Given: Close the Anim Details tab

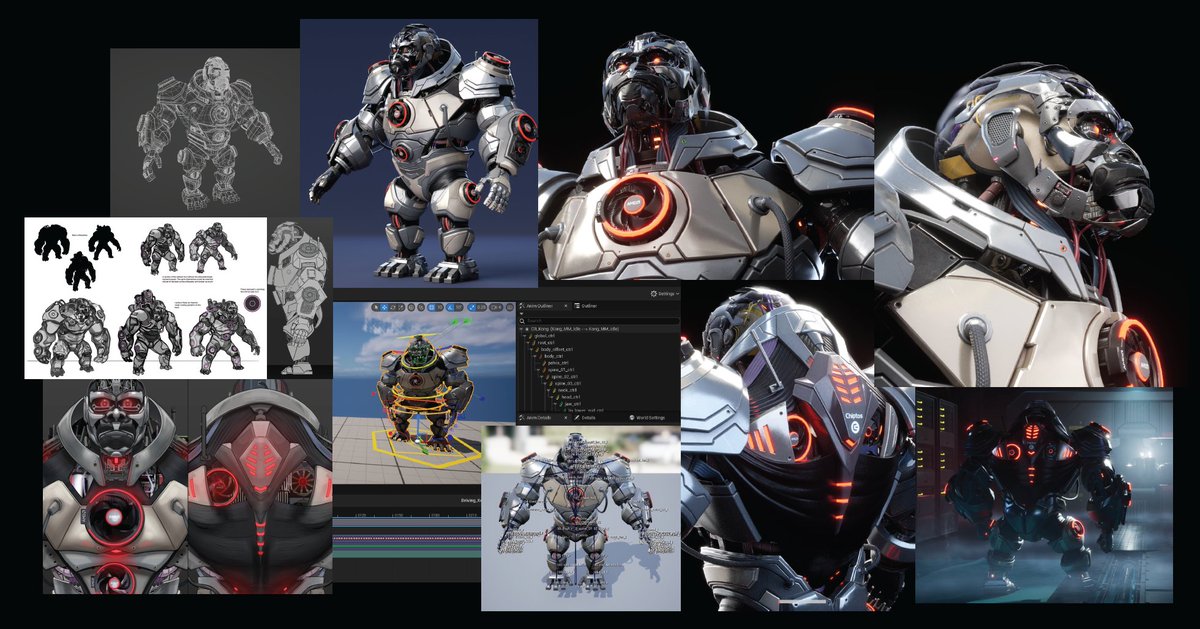Looking at the screenshot, I should click(566, 418).
